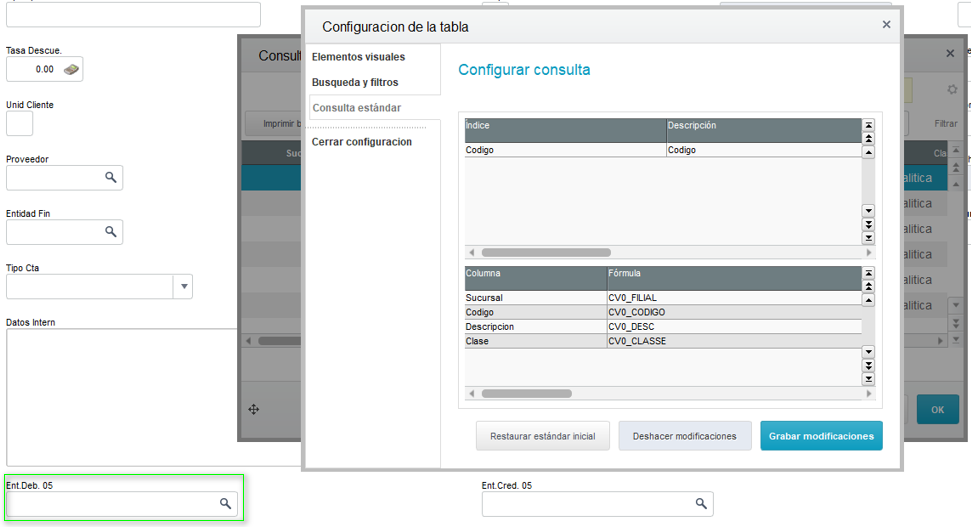Viewport: 971px width, 527px height.
Task: Page up in the Indice table
Action: pos(868,139)
